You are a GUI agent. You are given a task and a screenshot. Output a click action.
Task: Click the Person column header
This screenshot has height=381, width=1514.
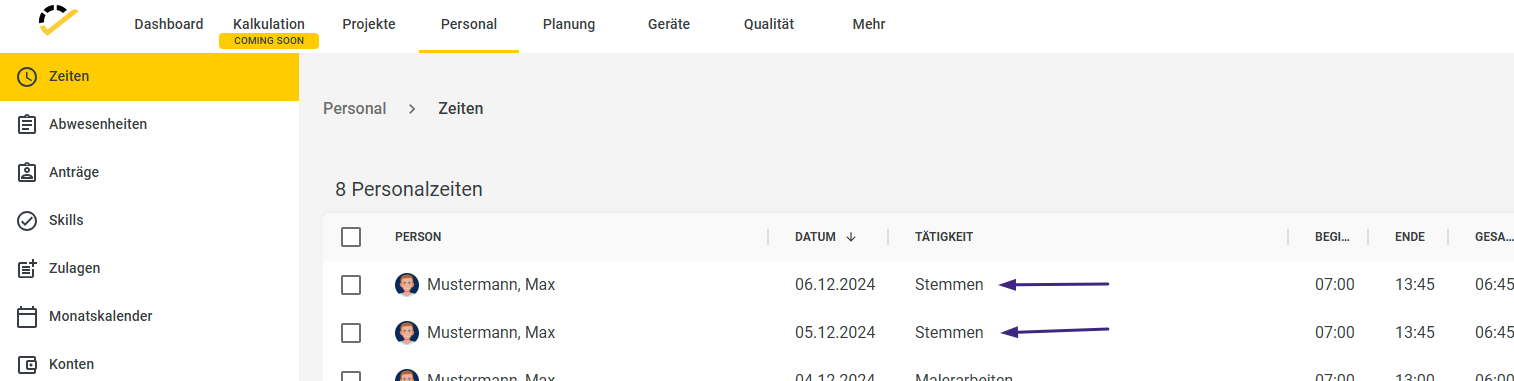pos(418,237)
